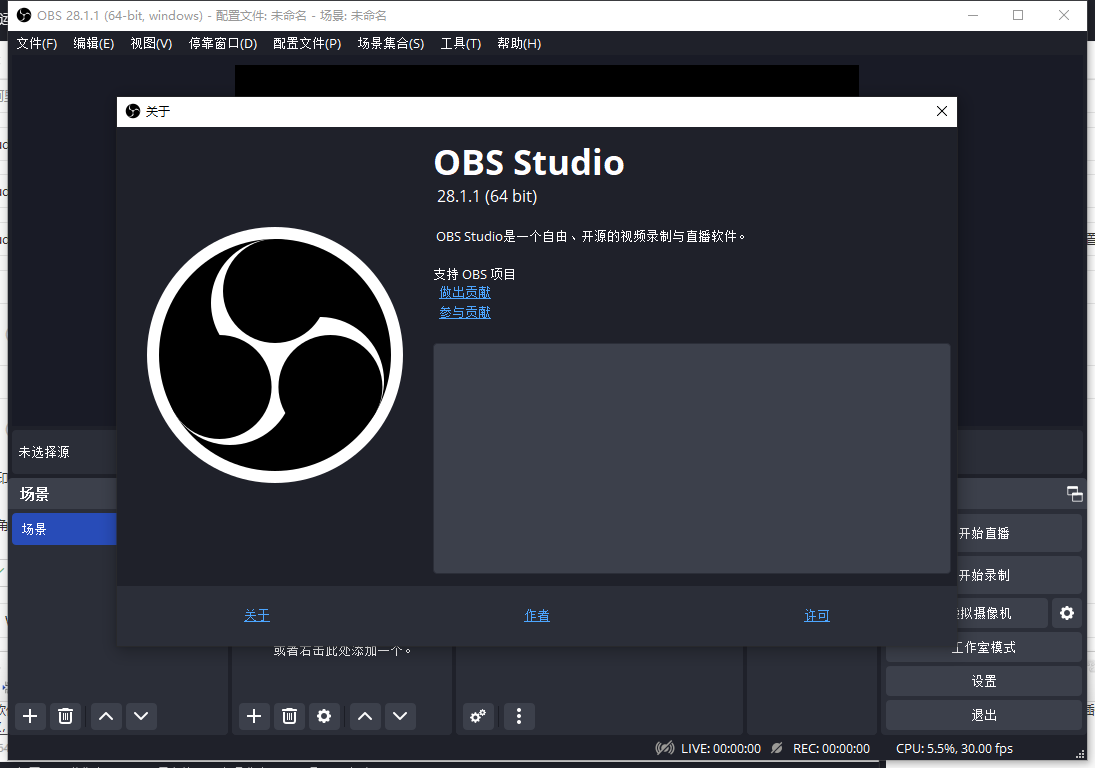The image size is (1095, 768).
Task: Open the 场景集合(S) menu
Action: click(x=391, y=43)
